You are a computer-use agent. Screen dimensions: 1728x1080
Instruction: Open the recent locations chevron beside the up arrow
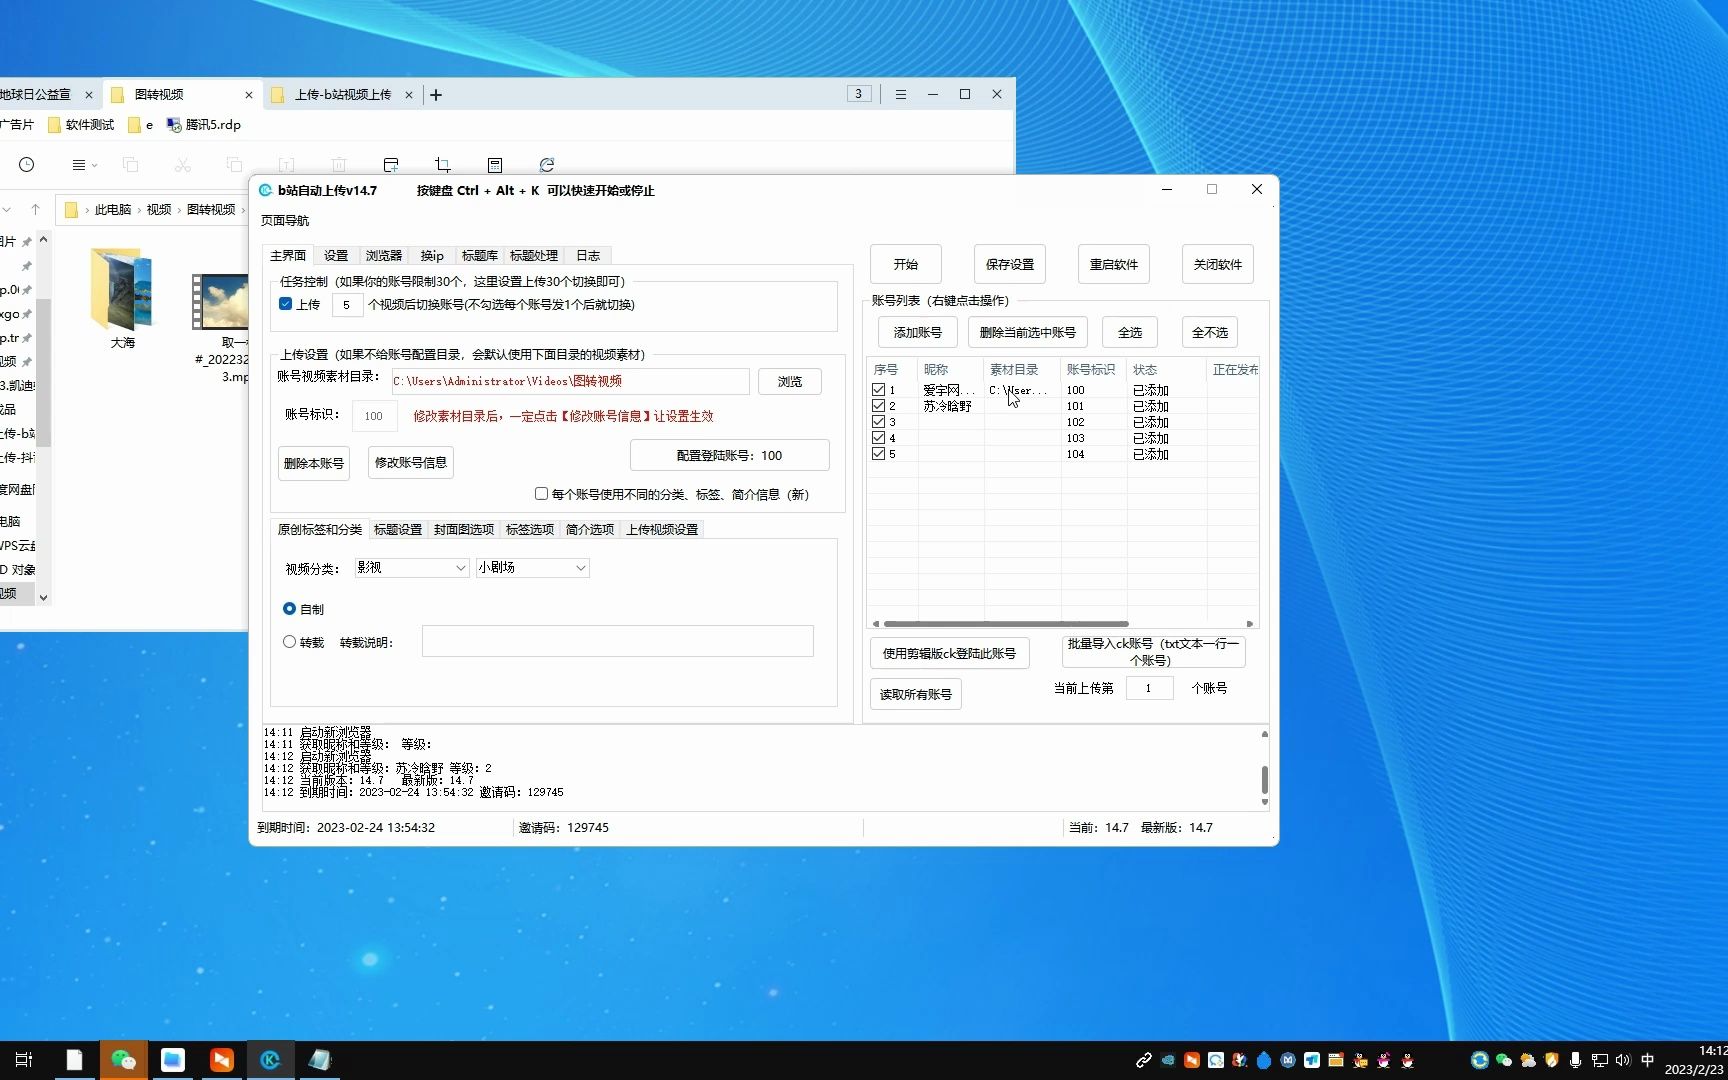[7, 209]
